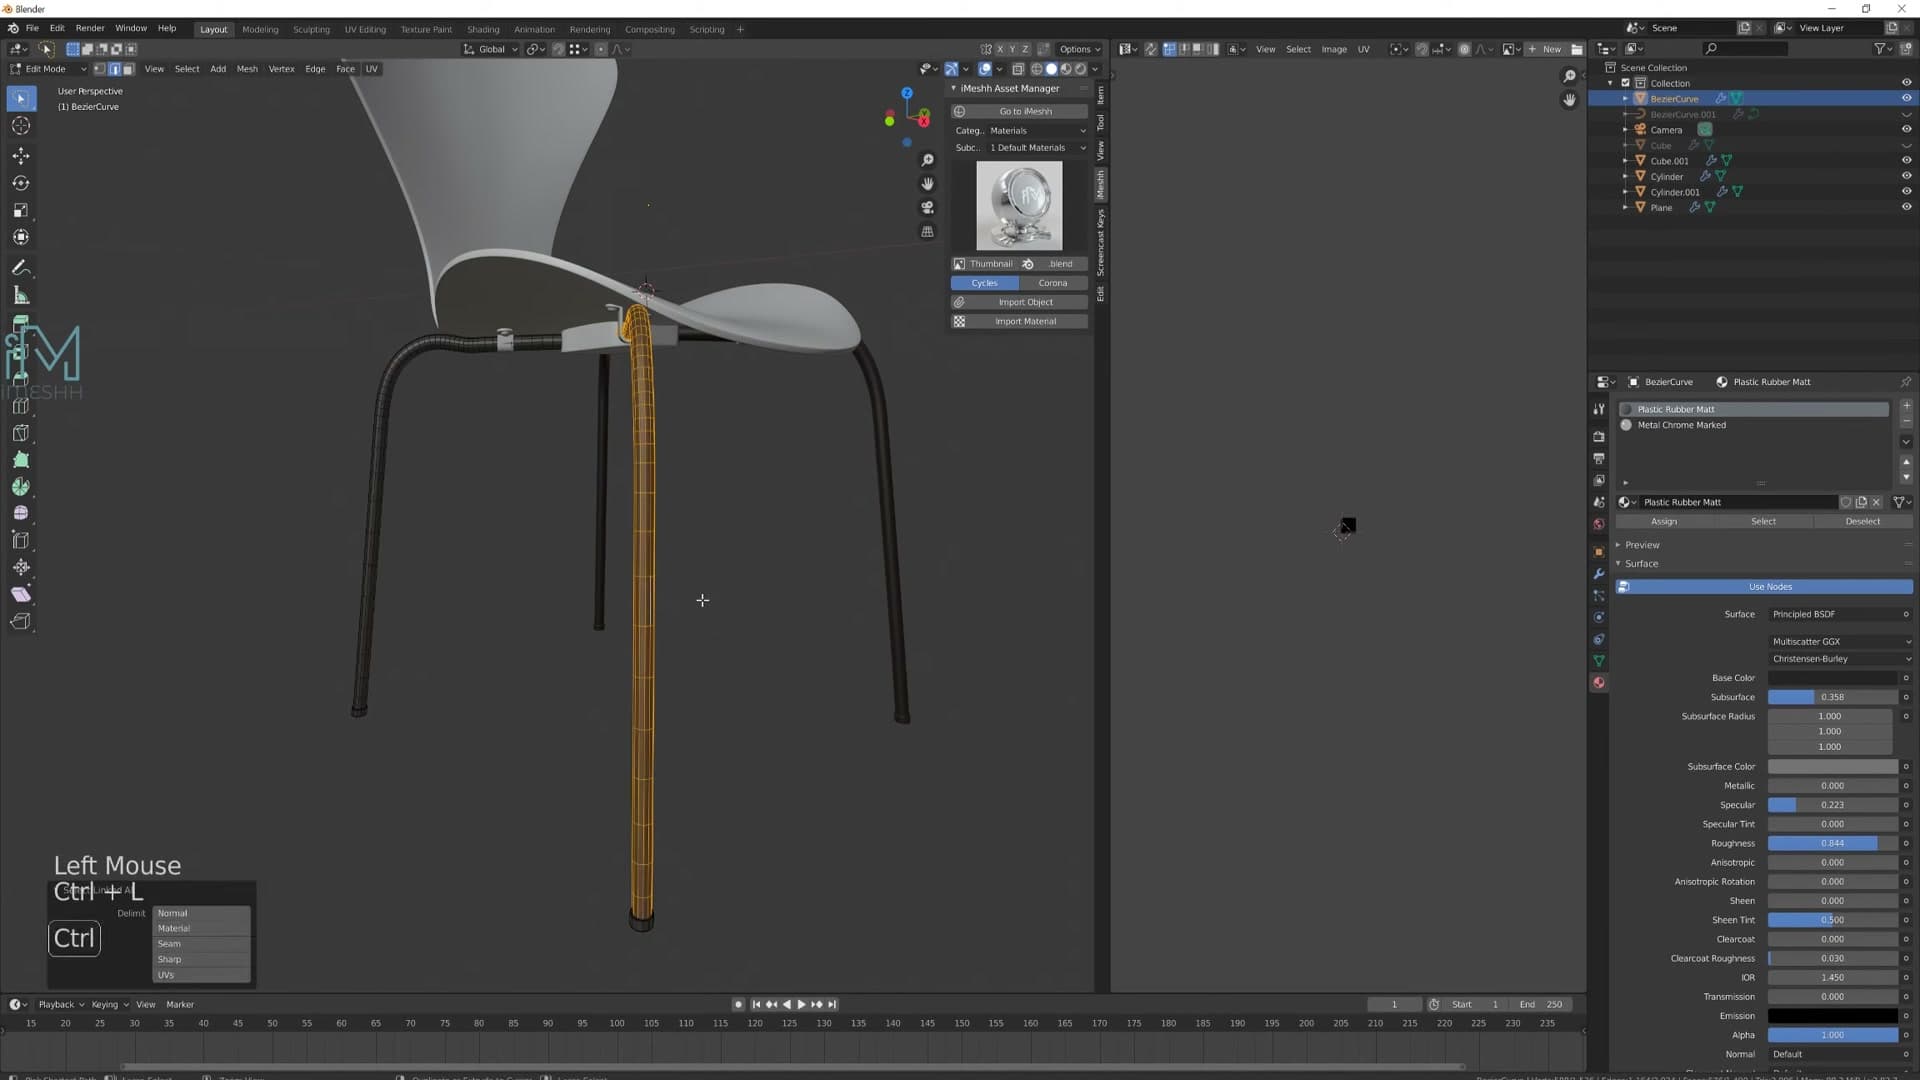Select the Shear tool

(21, 594)
